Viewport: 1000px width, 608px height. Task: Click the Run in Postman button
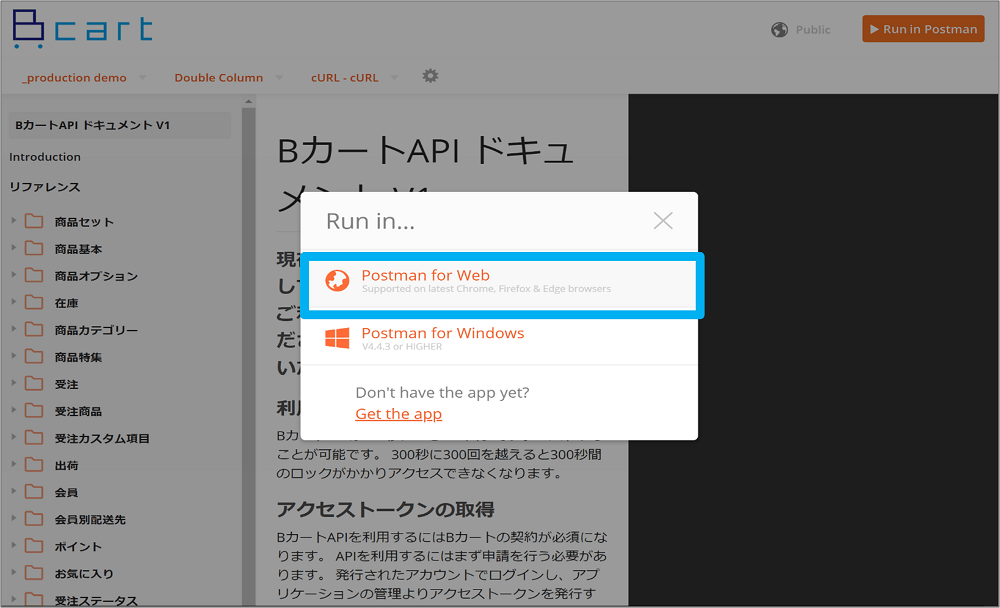(x=923, y=29)
